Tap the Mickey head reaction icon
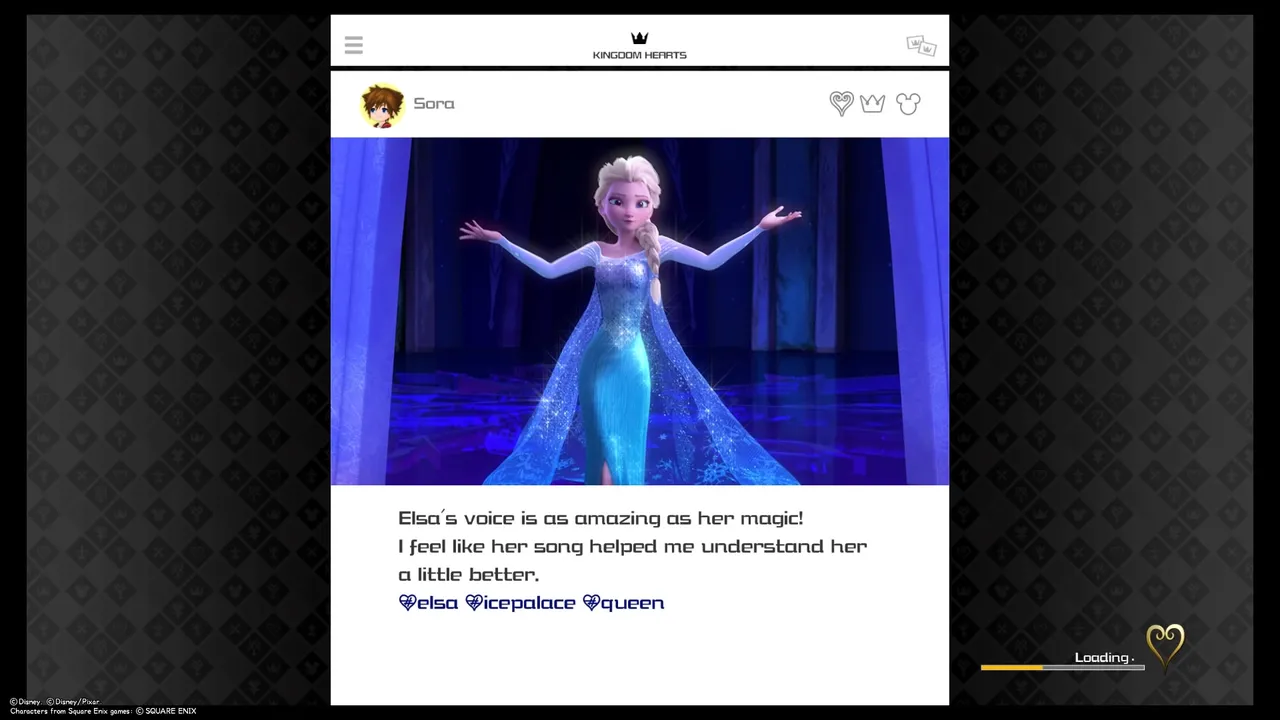 [x=907, y=103]
